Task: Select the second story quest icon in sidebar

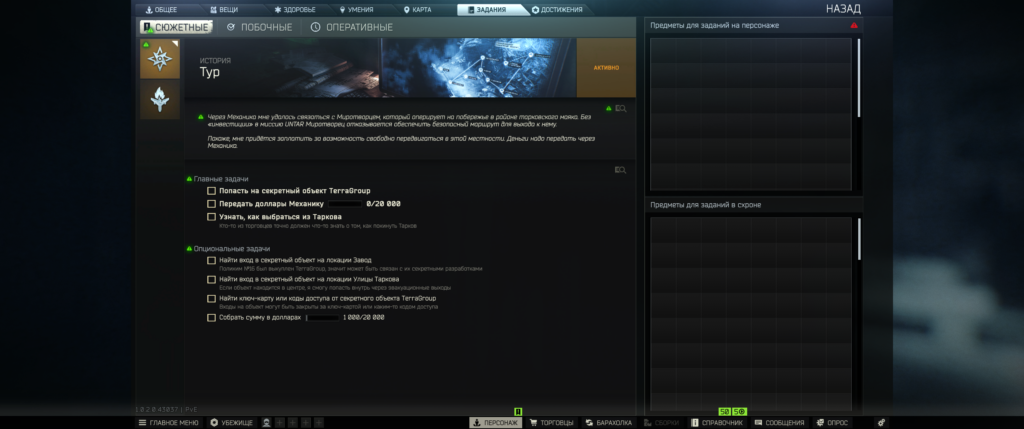Action: click(x=160, y=100)
